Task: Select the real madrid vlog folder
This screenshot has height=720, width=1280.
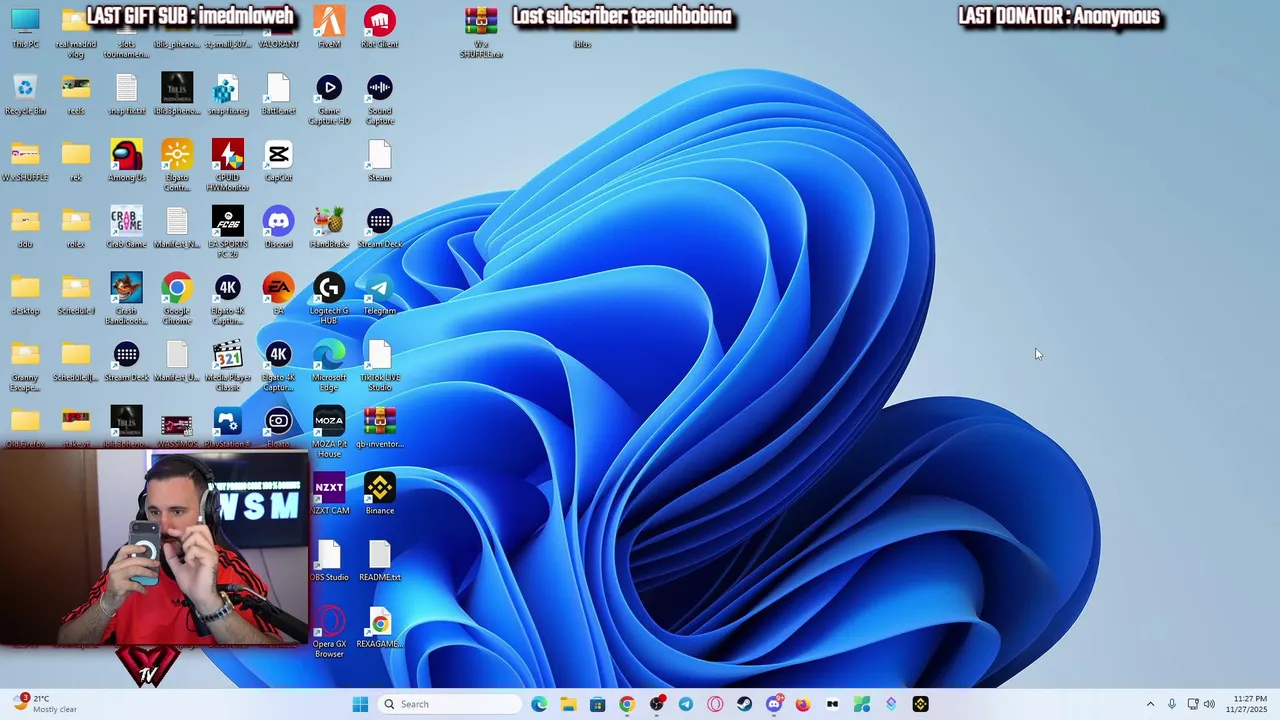Action: tap(76, 31)
